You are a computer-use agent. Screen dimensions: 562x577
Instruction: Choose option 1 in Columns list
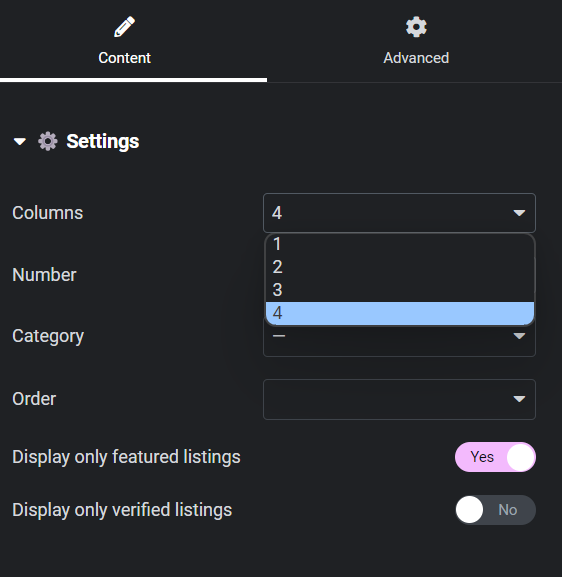coord(400,244)
